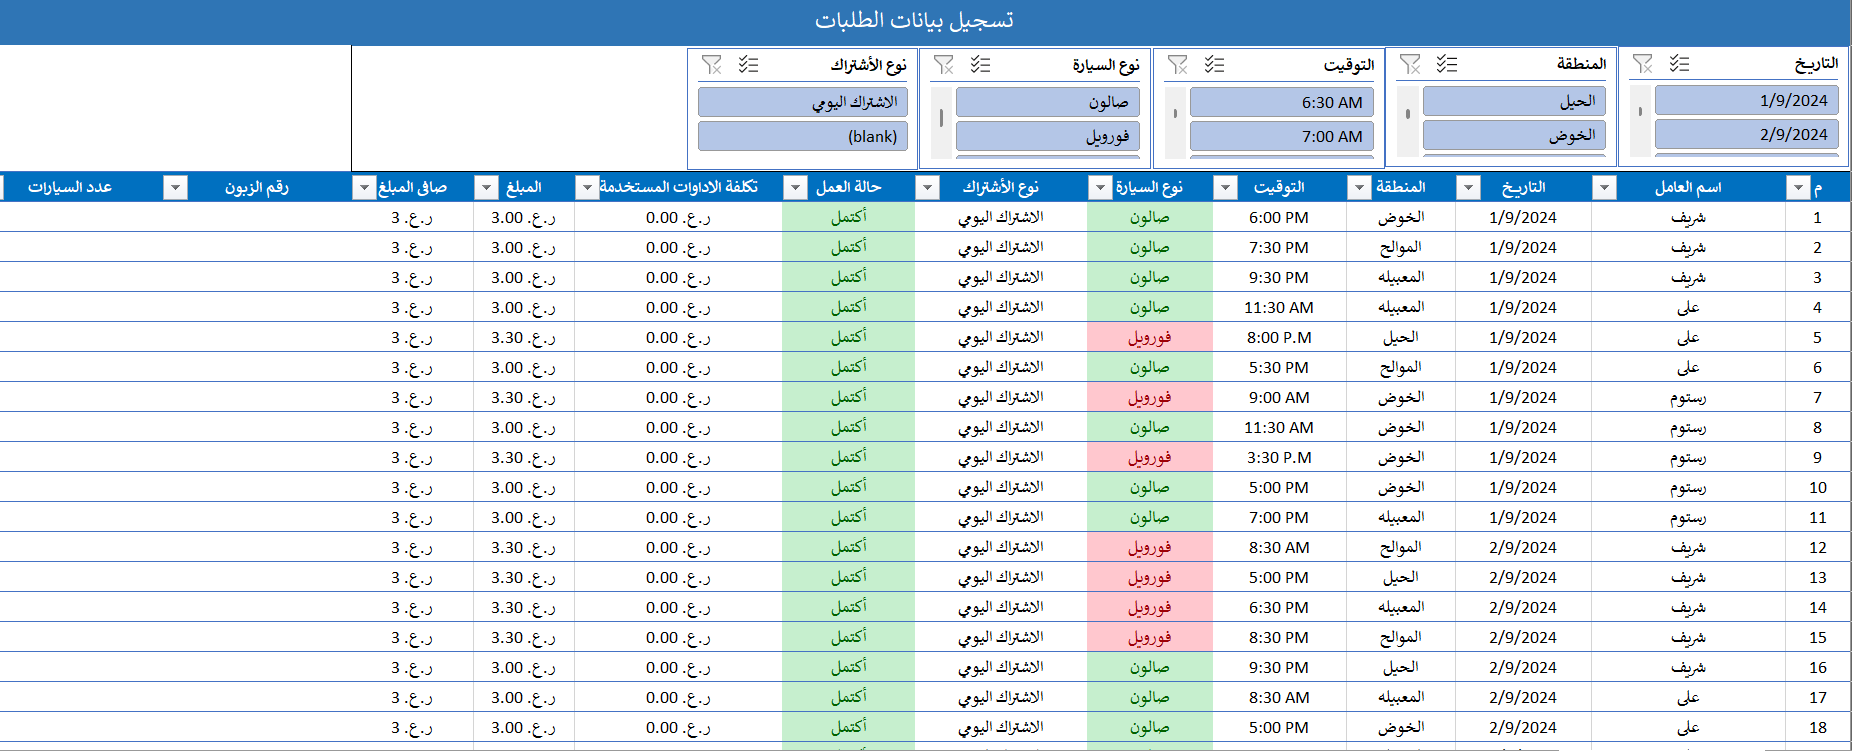Open the نوع الأشتراك table column filter dropdown
Viewport: 1852px width, 751px height.
tap(928, 187)
